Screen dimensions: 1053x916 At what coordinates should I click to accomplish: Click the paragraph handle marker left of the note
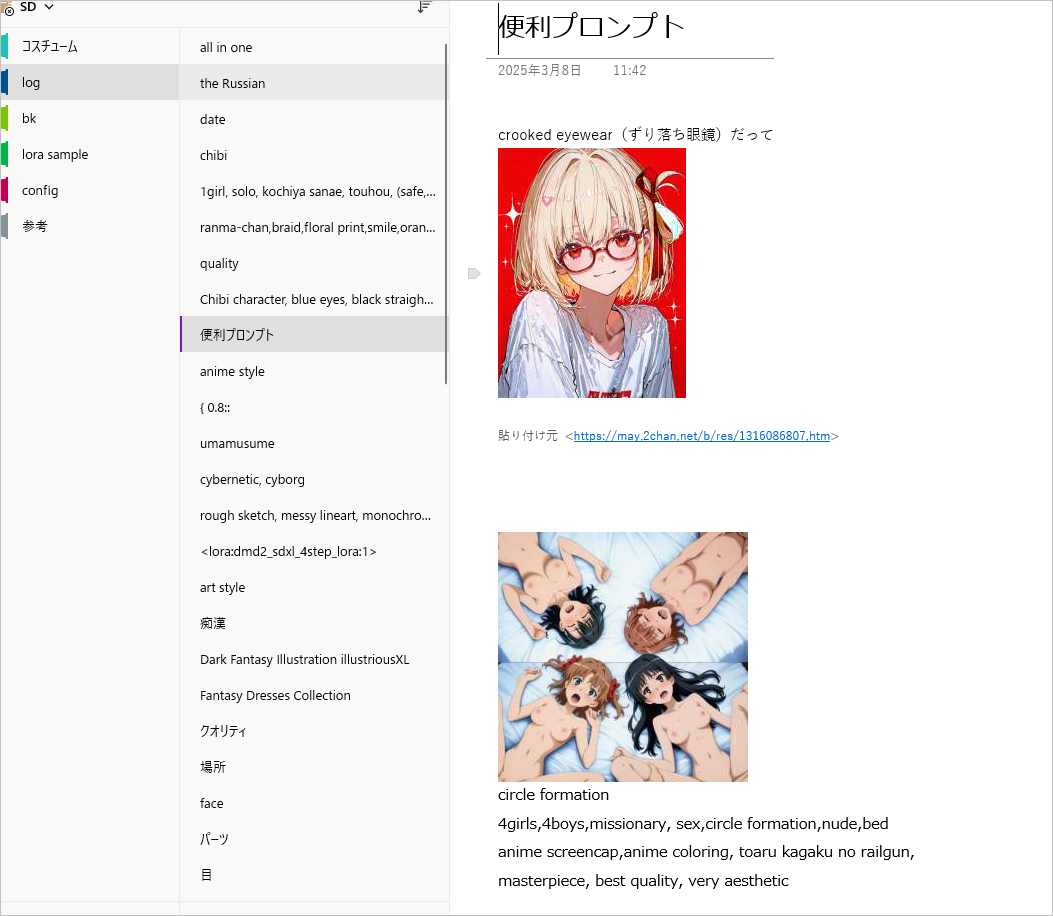click(x=474, y=273)
